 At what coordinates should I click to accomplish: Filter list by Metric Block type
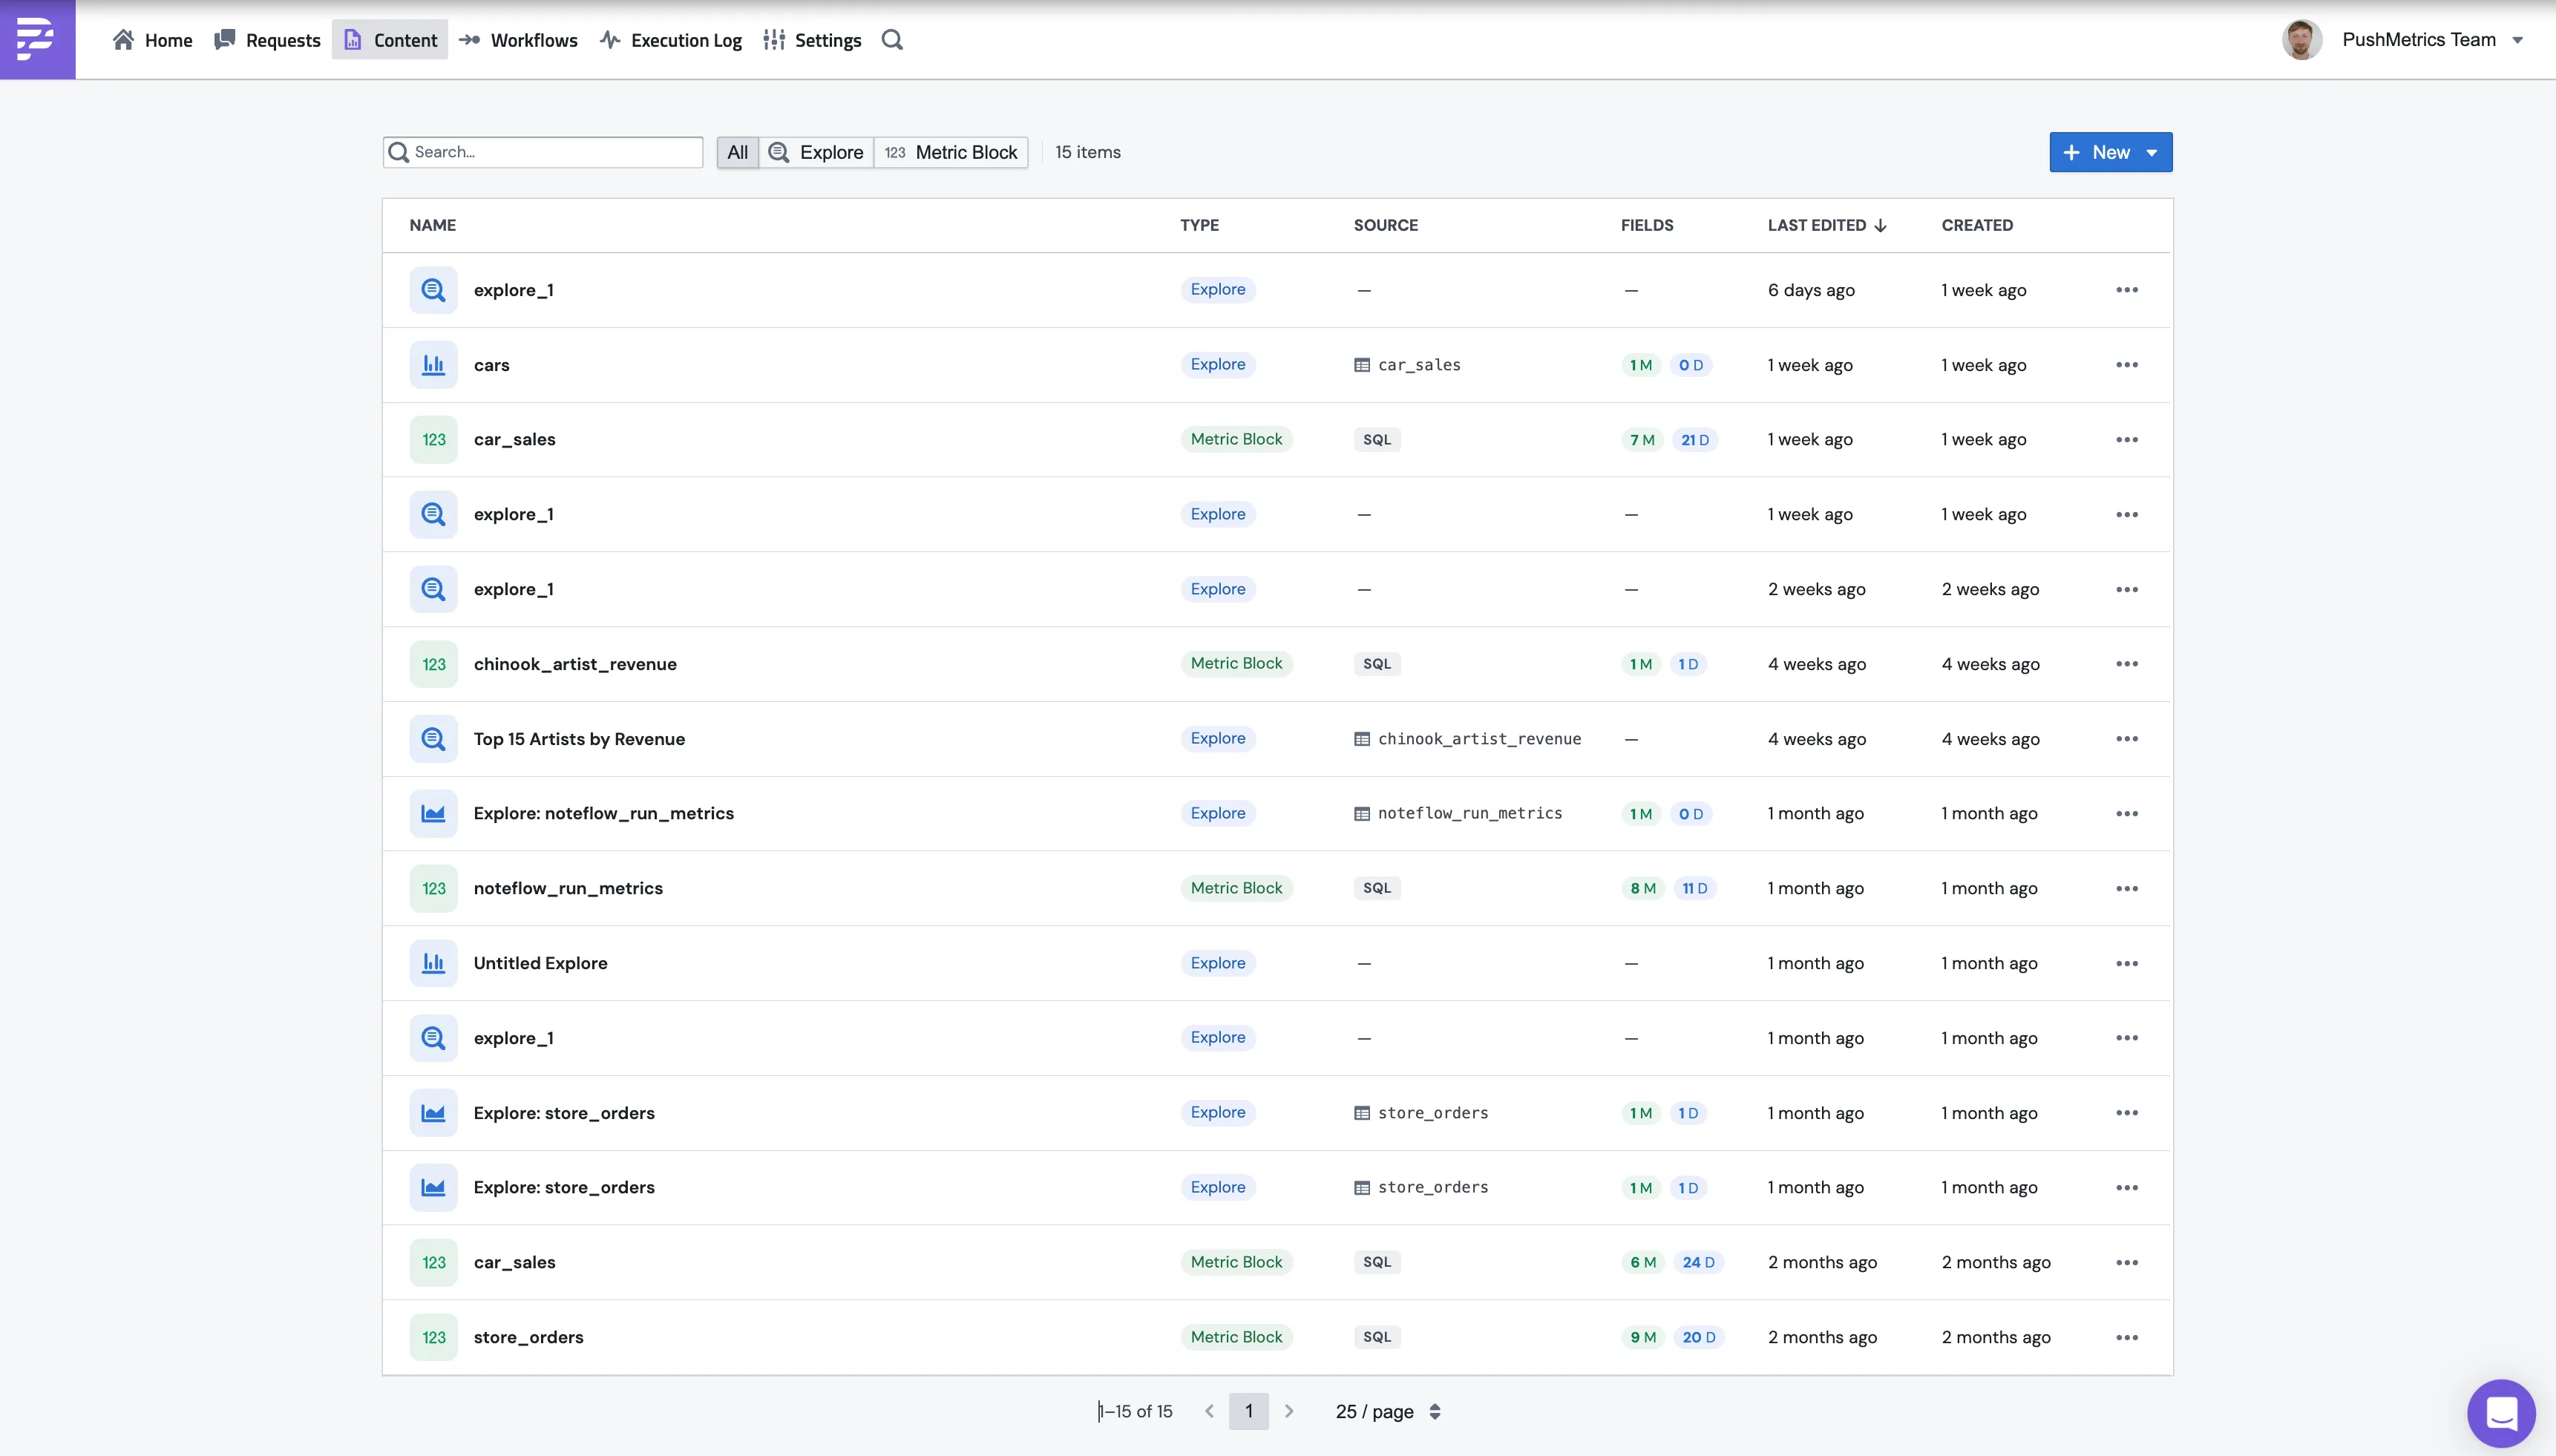951,152
